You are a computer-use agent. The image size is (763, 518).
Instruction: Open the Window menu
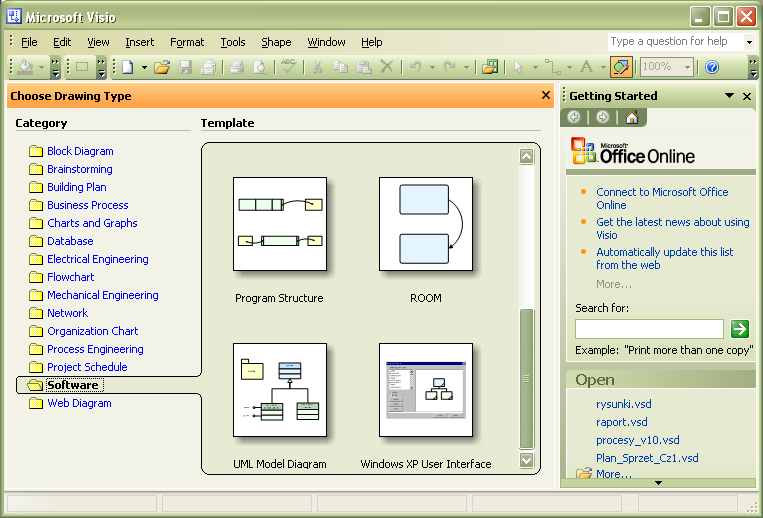(326, 42)
